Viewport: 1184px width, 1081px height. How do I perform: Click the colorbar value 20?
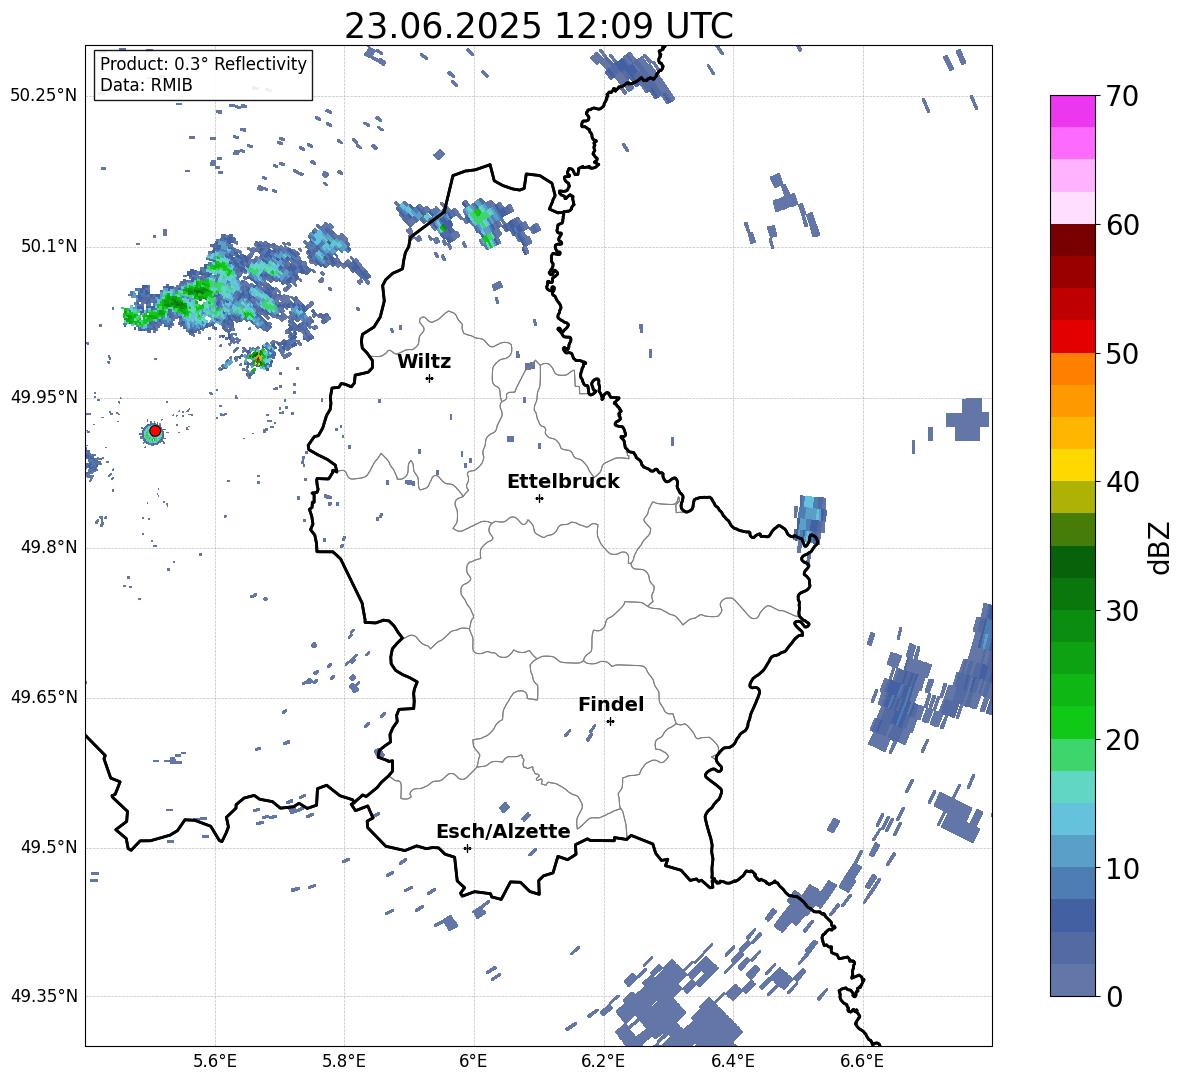1122,739
